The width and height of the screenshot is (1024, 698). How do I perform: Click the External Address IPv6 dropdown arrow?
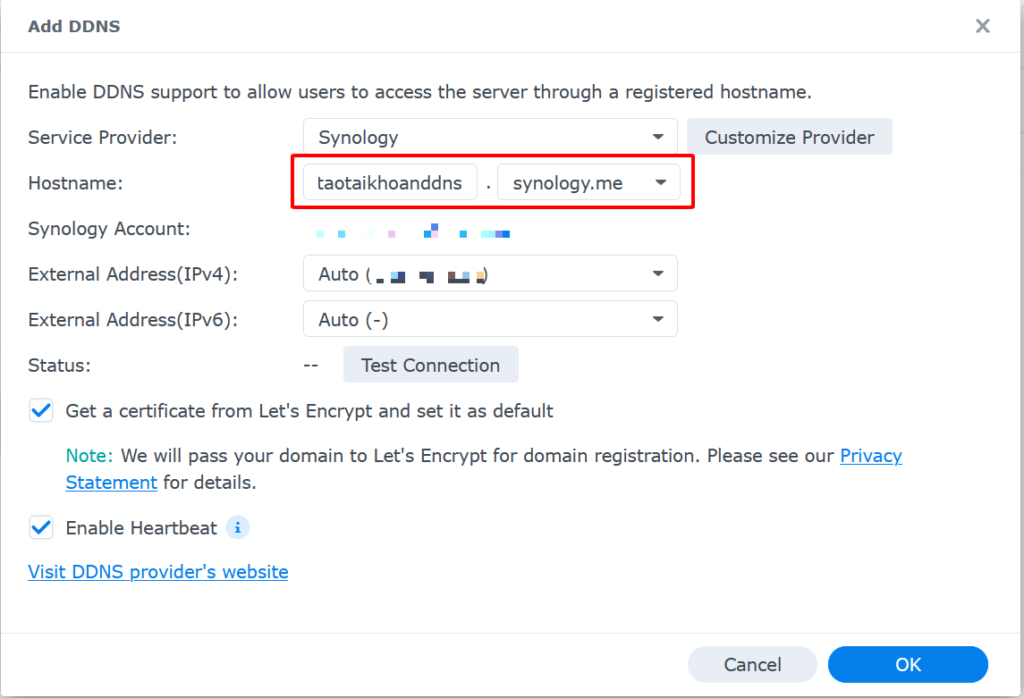click(x=659, y=318)
